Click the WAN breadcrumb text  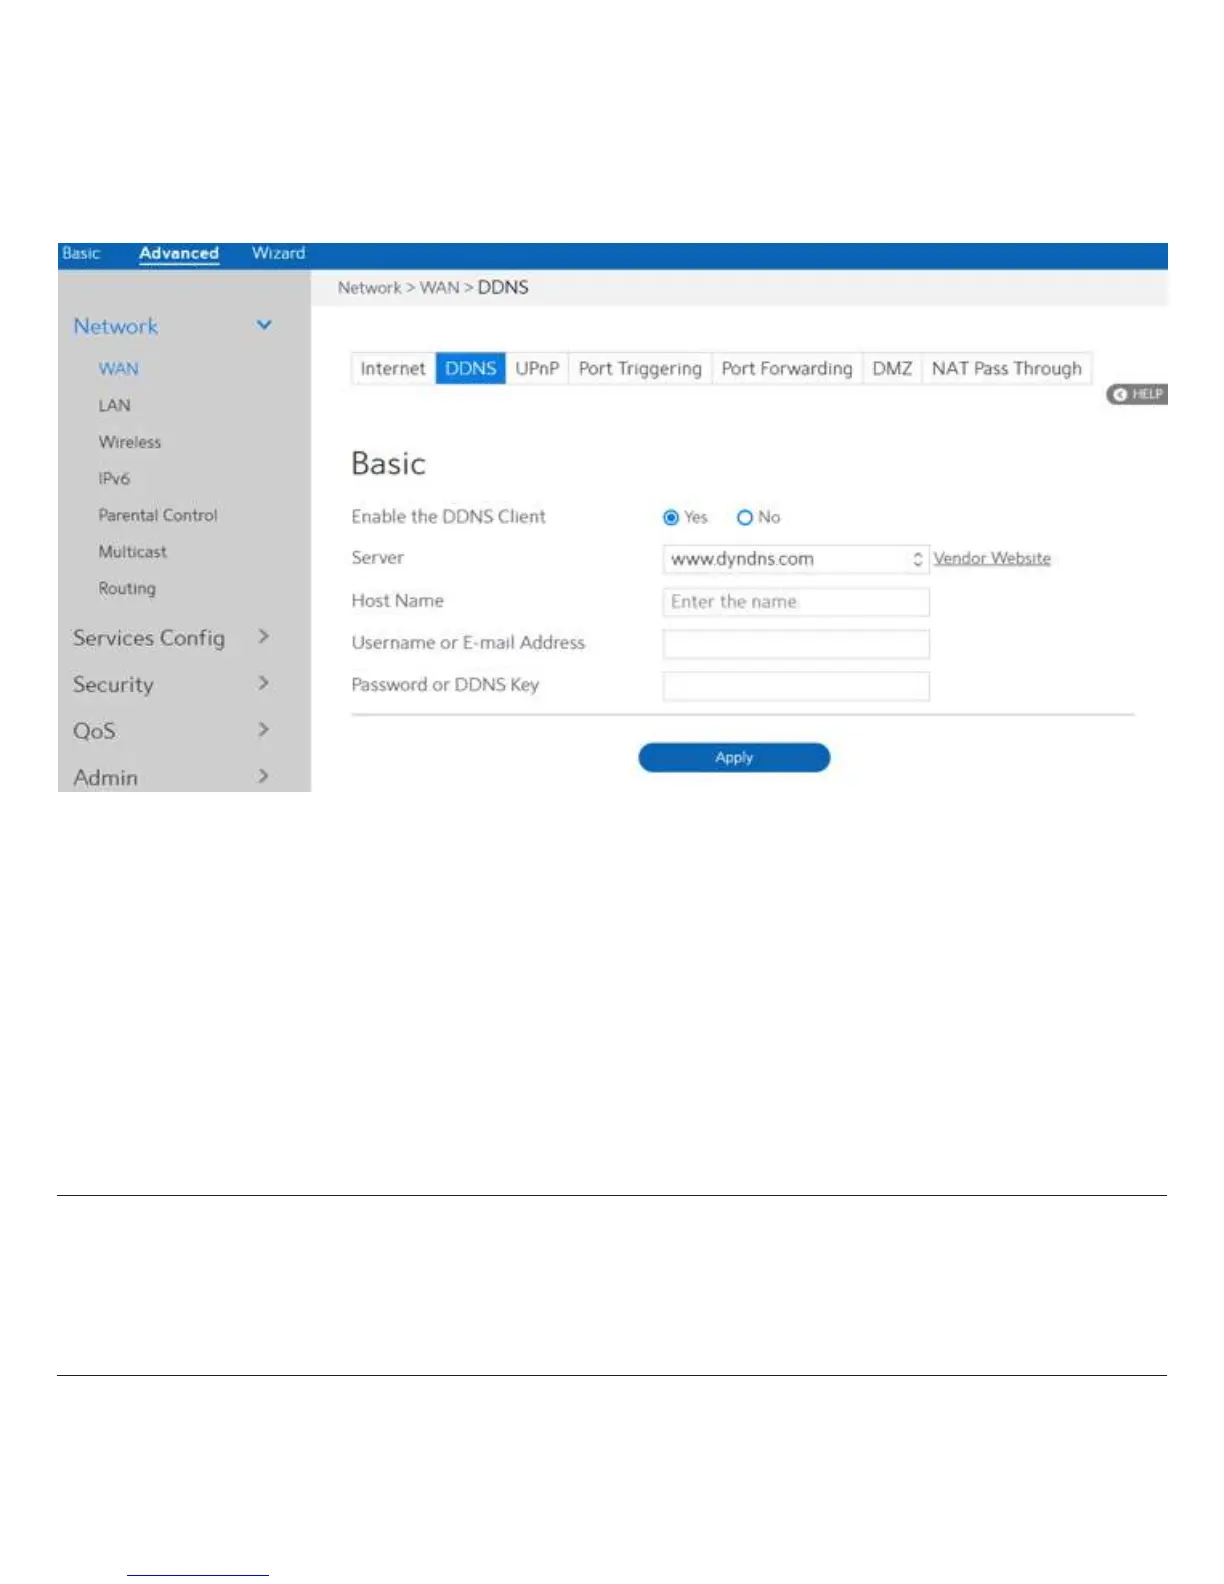439,287
